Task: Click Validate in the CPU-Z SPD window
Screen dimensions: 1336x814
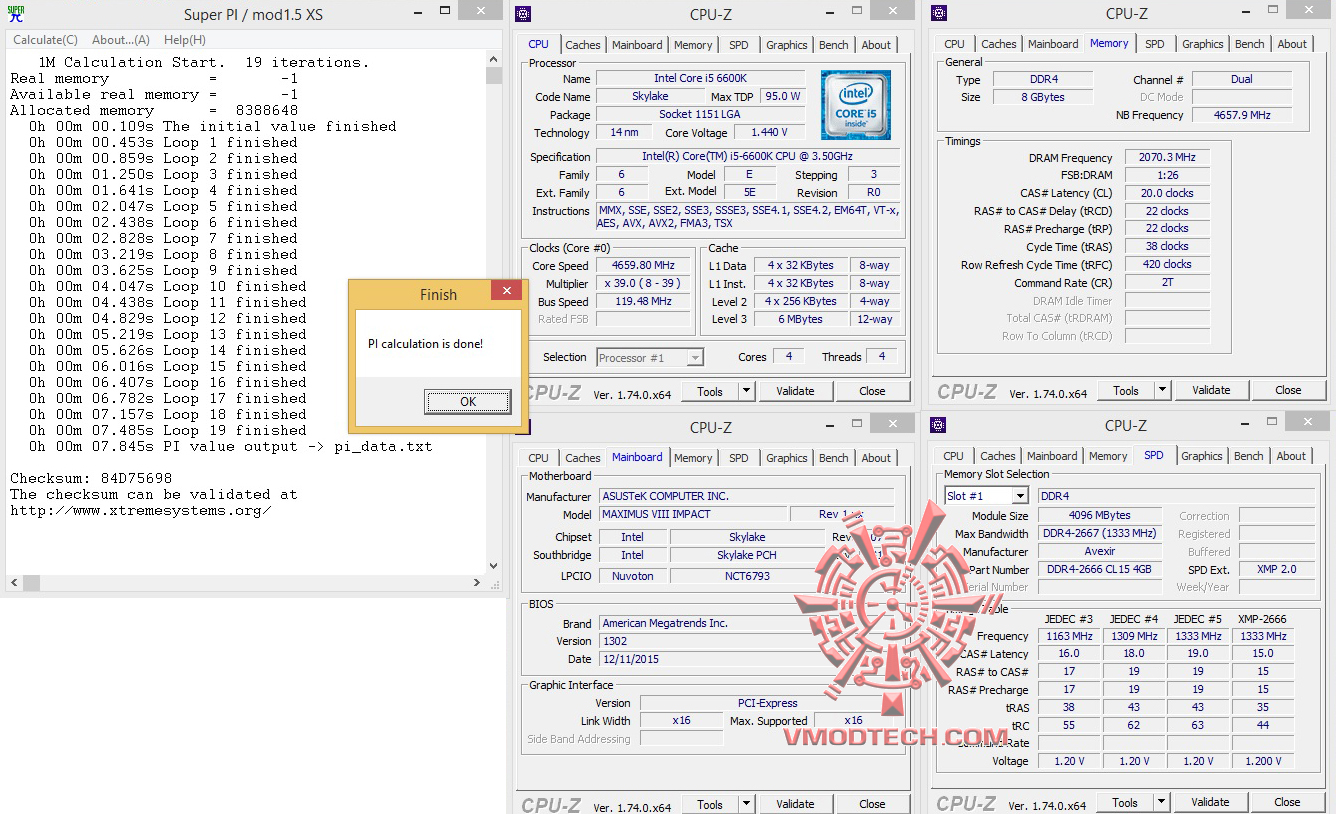Action: (x=1210, y=802)
